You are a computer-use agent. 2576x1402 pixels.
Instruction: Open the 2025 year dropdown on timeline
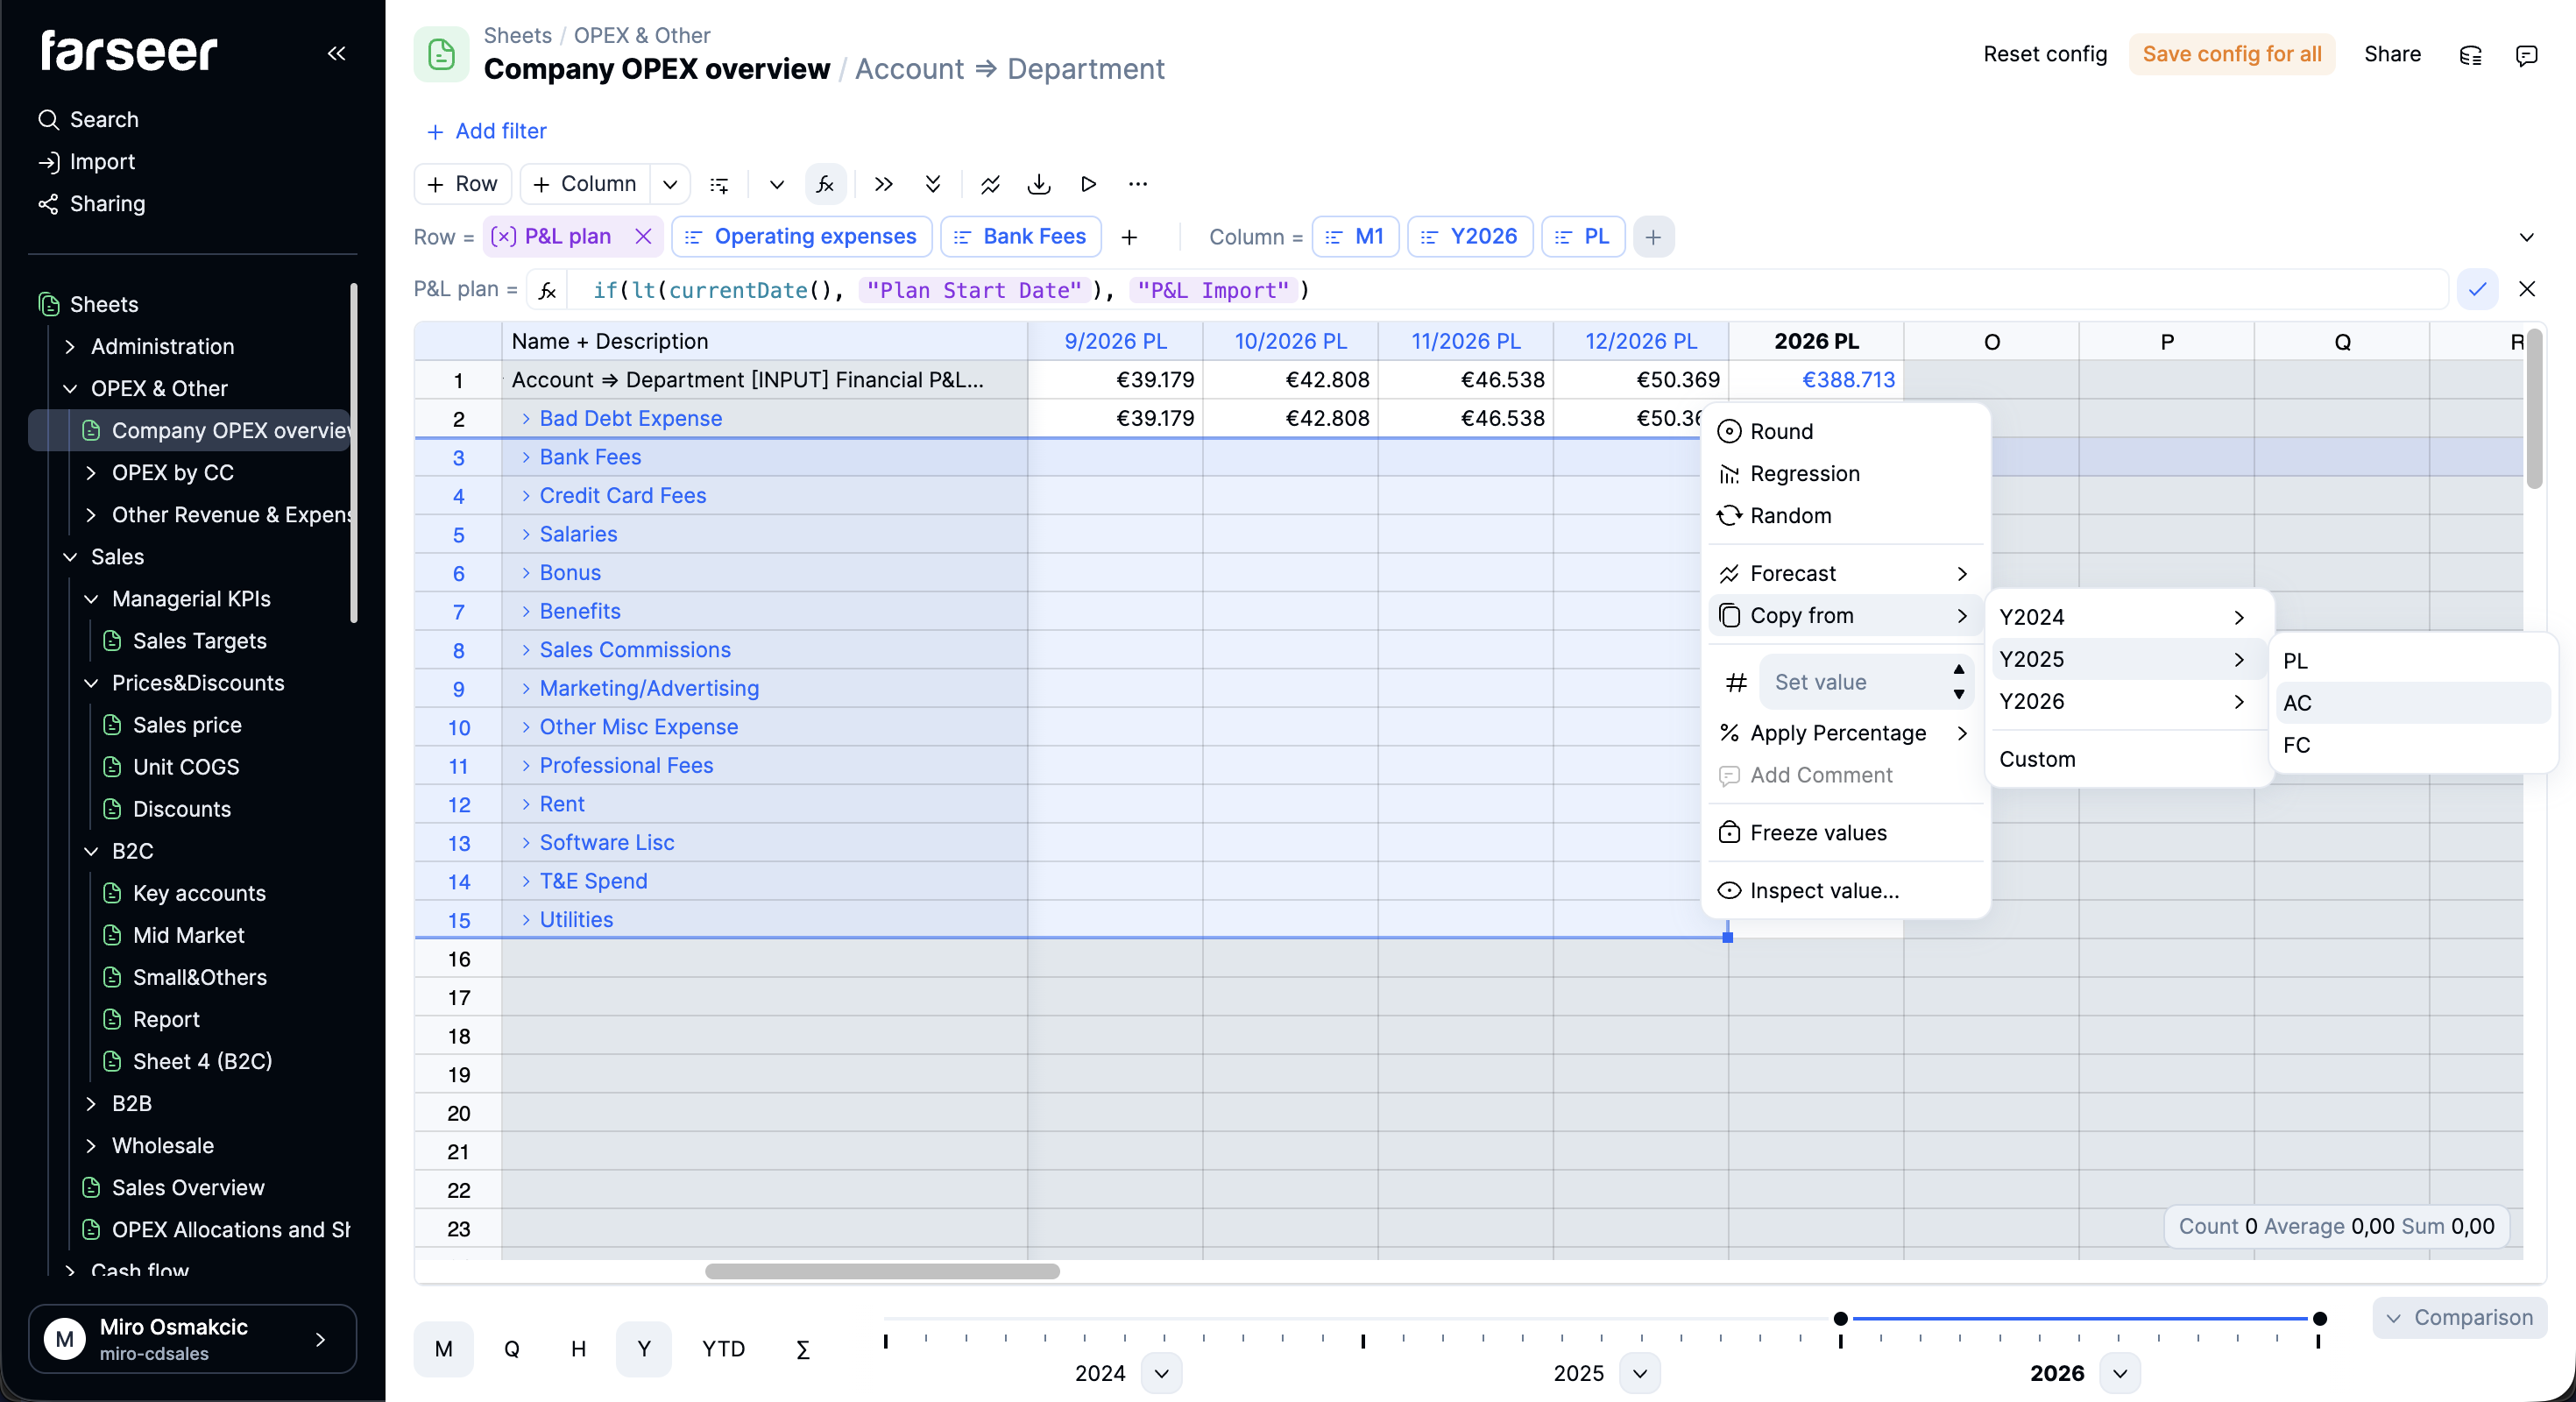click(1640, 1373)
